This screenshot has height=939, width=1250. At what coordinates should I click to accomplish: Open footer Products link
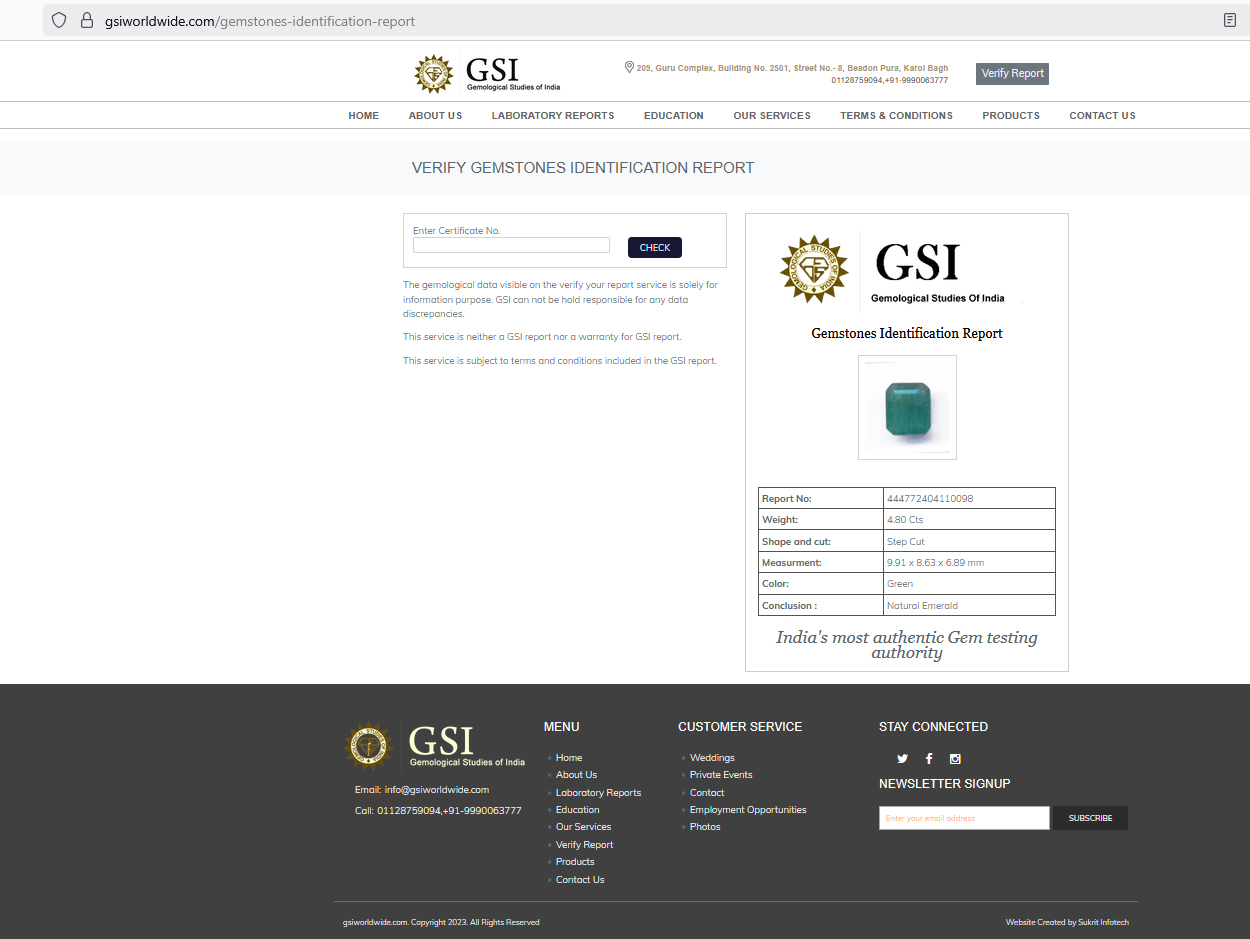click(x=575, y=862)
